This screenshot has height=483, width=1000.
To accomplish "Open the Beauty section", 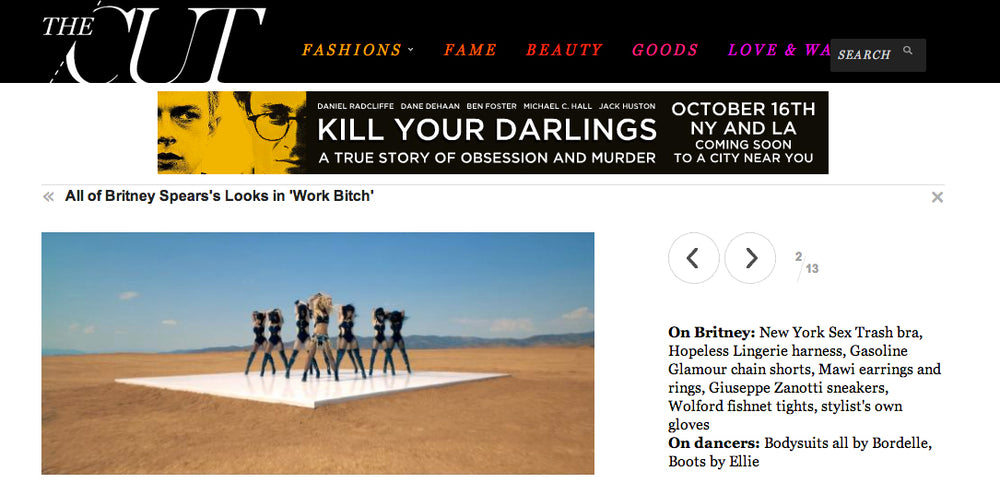I will pos(564,50).
